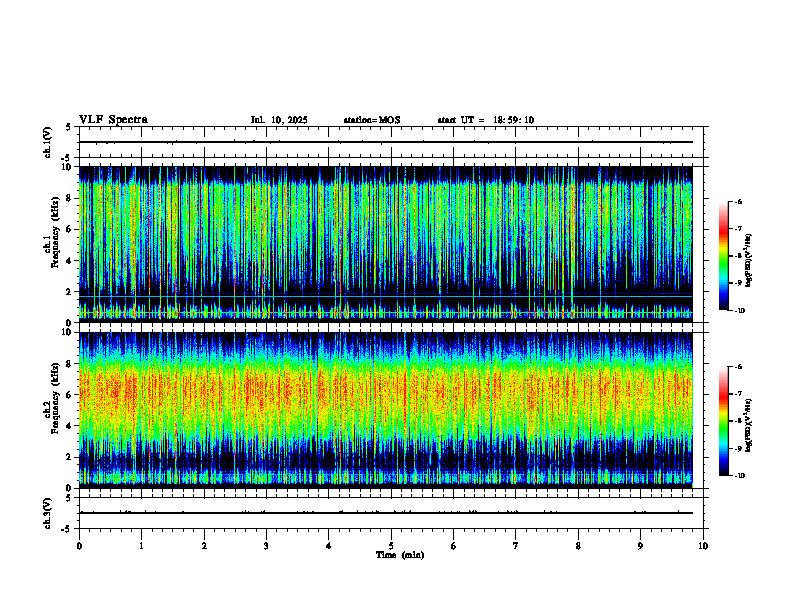Click the "-6" value on ch.1 color scale
The height and width of the screenshot is (612, 792).
pos(739,202)
